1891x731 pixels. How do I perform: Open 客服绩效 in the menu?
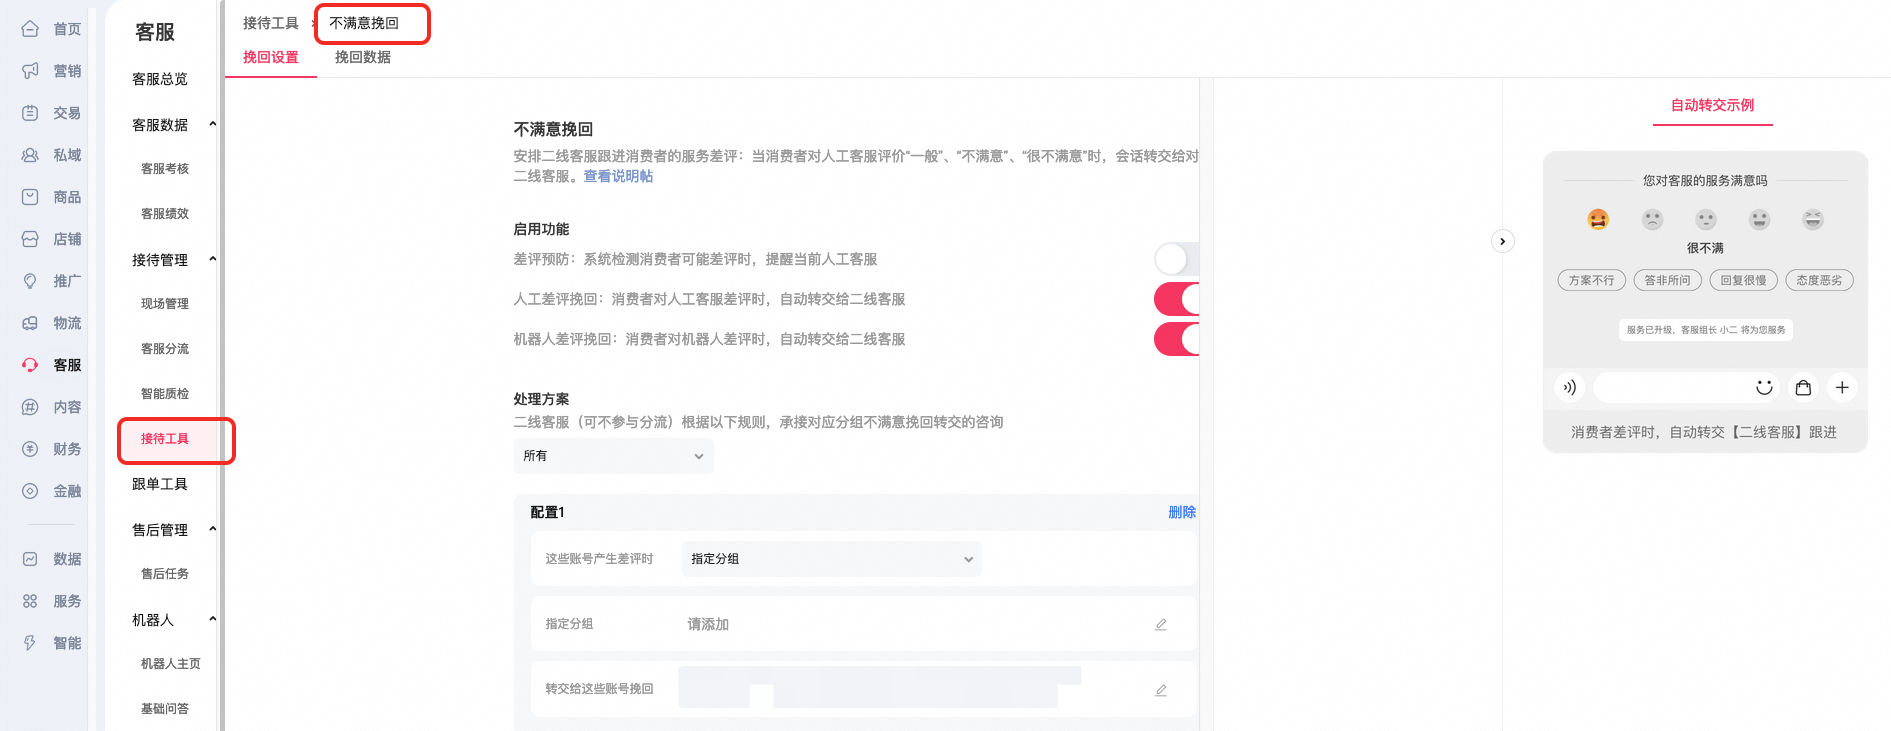165,214
